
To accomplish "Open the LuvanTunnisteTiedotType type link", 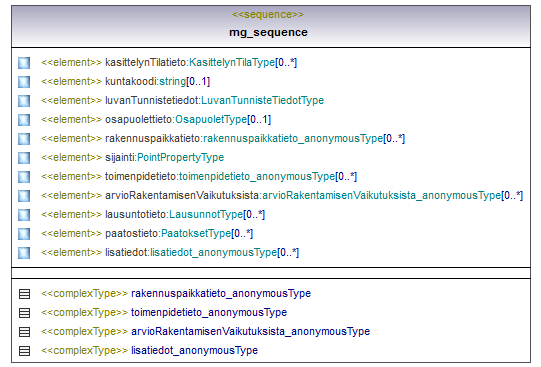I will (263, 100).
